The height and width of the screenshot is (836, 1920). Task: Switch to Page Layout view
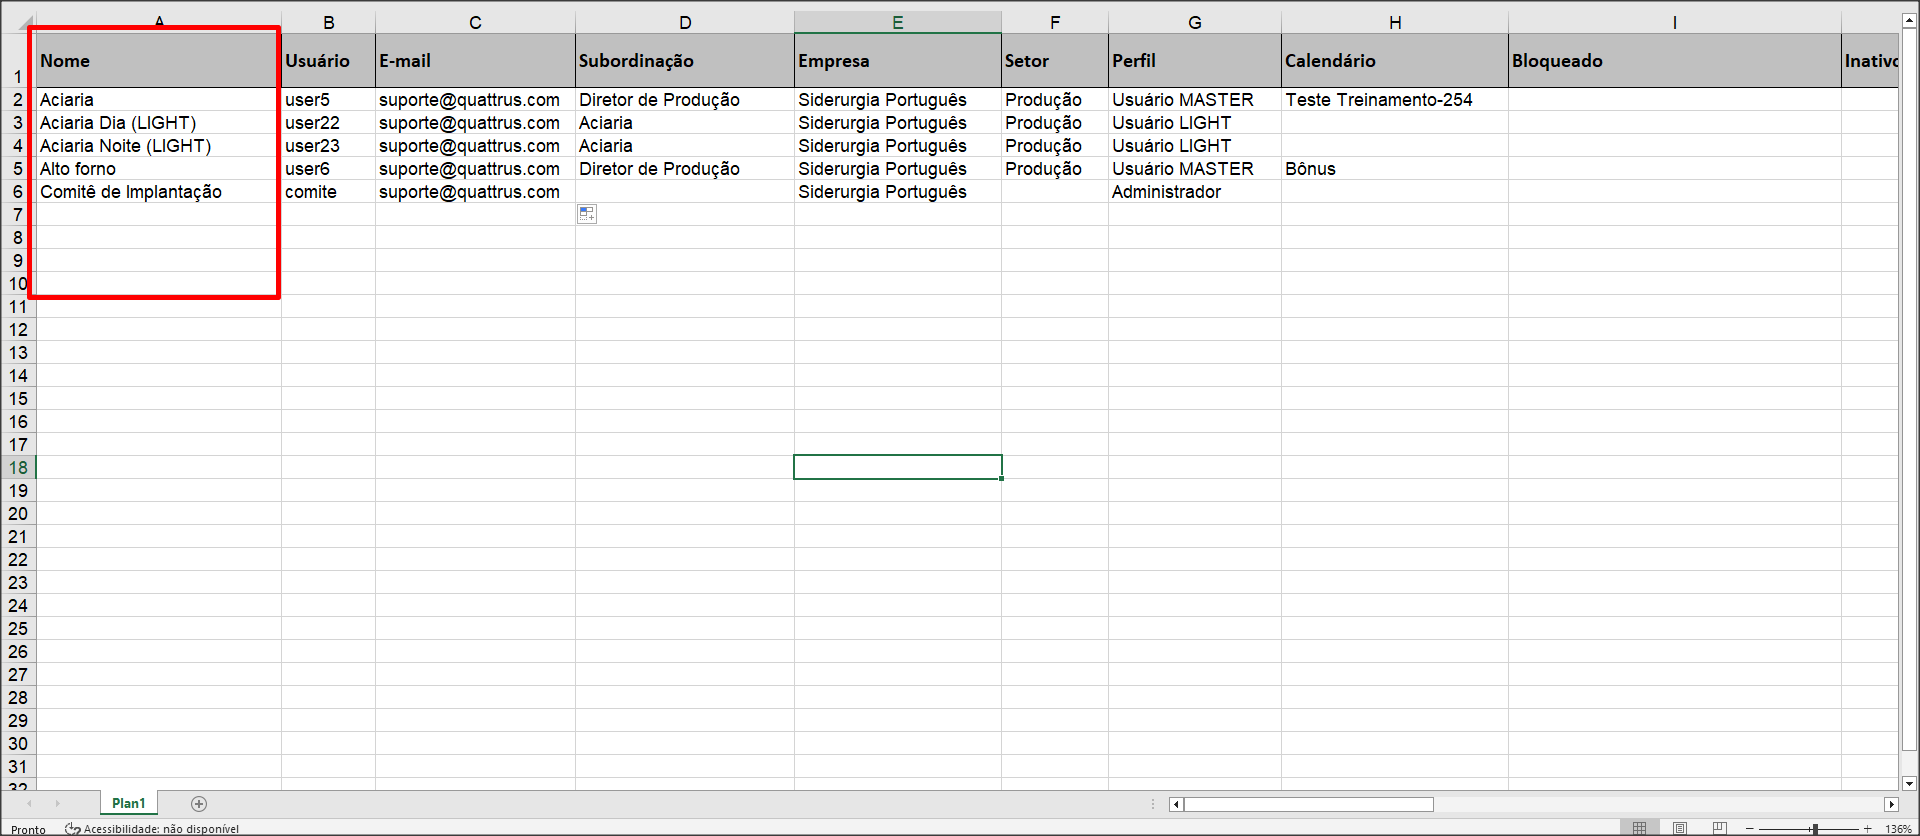[1680, 828]
